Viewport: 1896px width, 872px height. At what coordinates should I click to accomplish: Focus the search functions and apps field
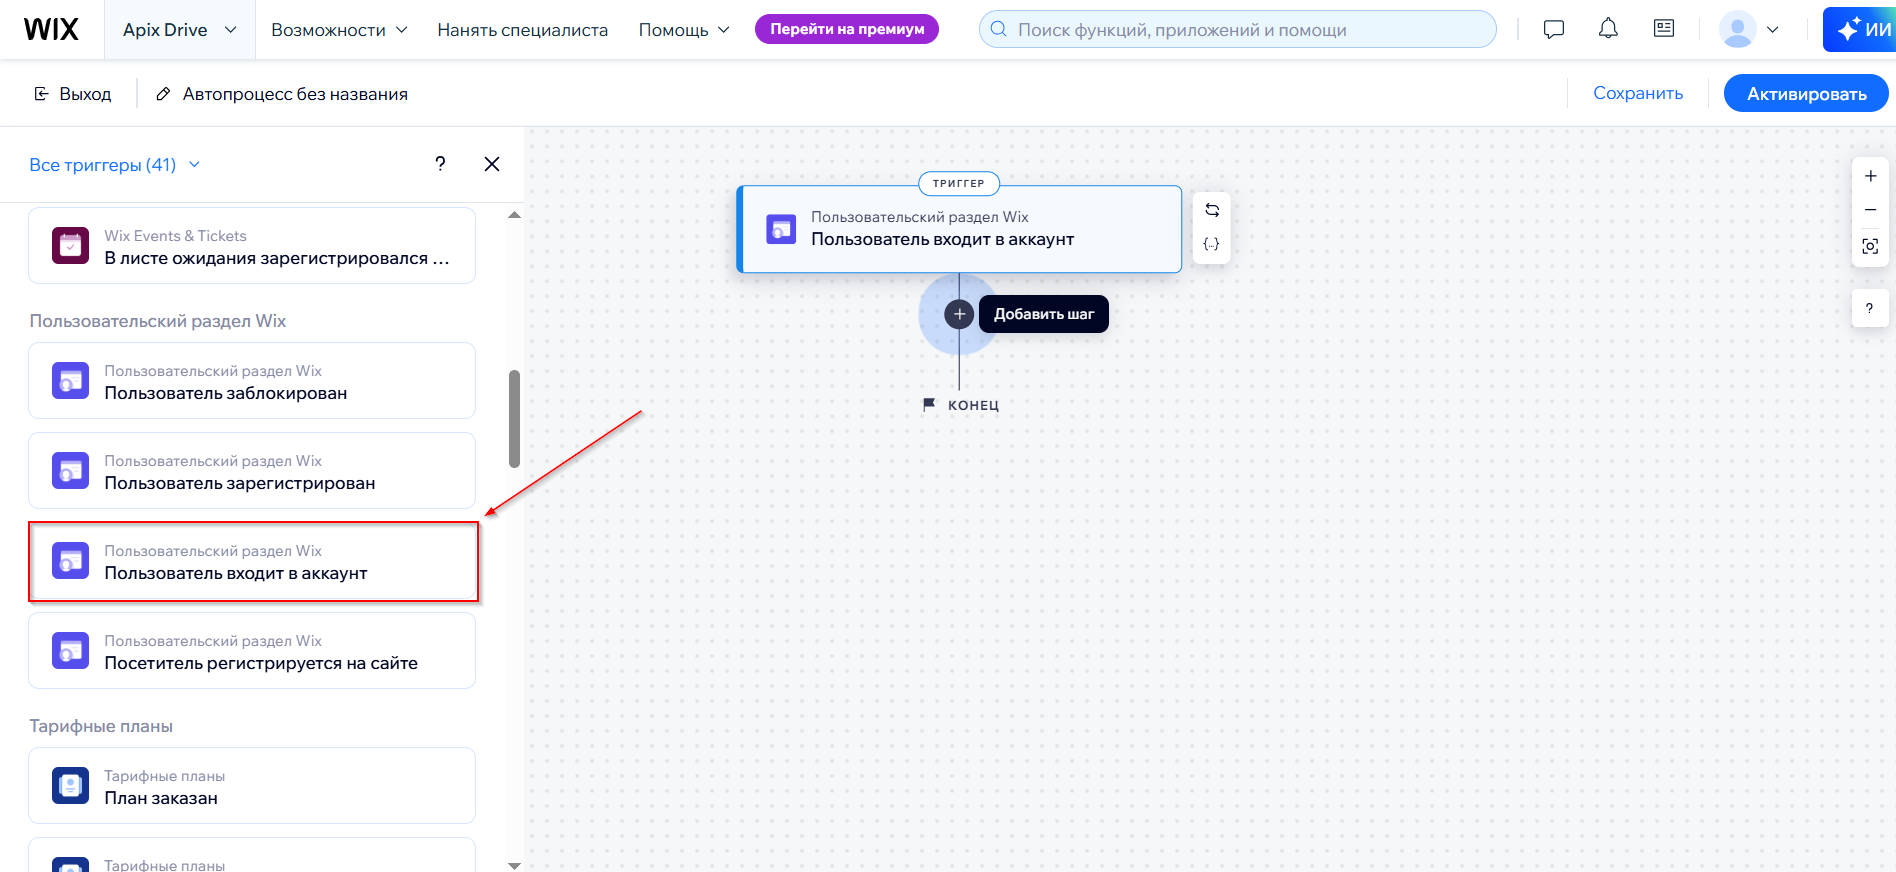[1237, 29]
